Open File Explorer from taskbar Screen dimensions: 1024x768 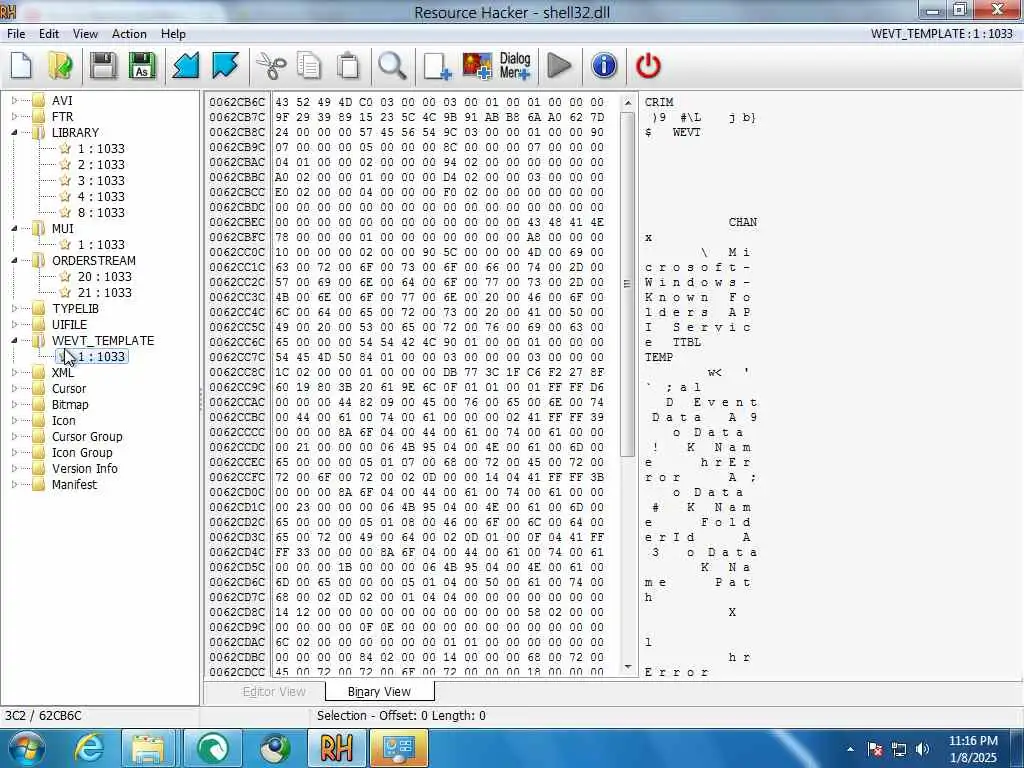(x=148, y=748)
